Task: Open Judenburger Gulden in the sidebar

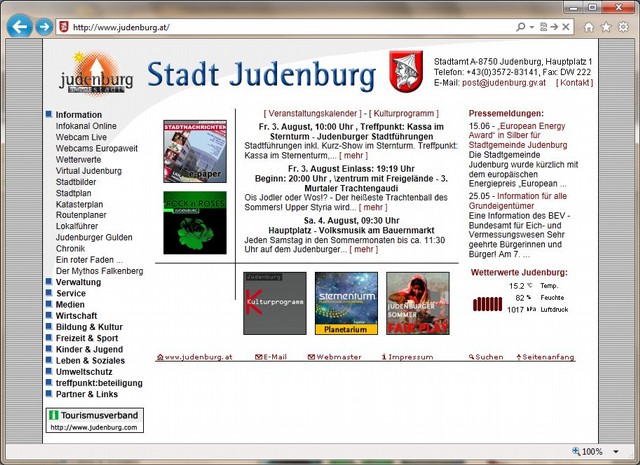Action: click(x=94, y=237)
